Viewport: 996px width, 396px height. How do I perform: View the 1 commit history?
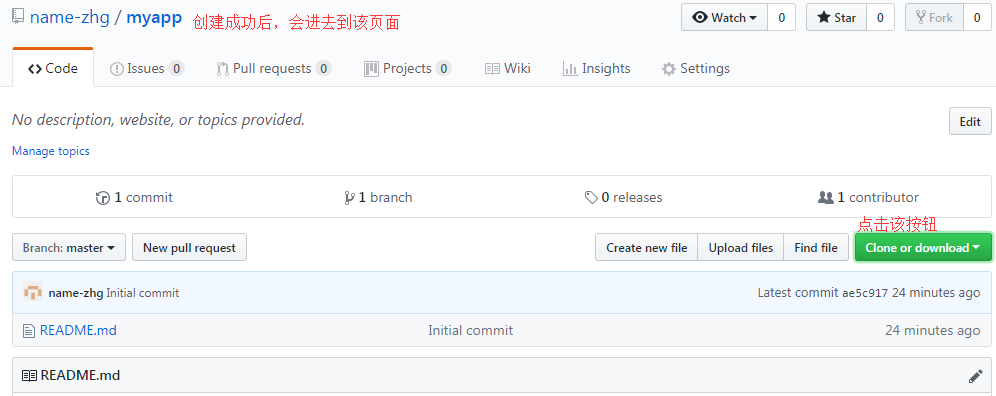coord(134,198)
